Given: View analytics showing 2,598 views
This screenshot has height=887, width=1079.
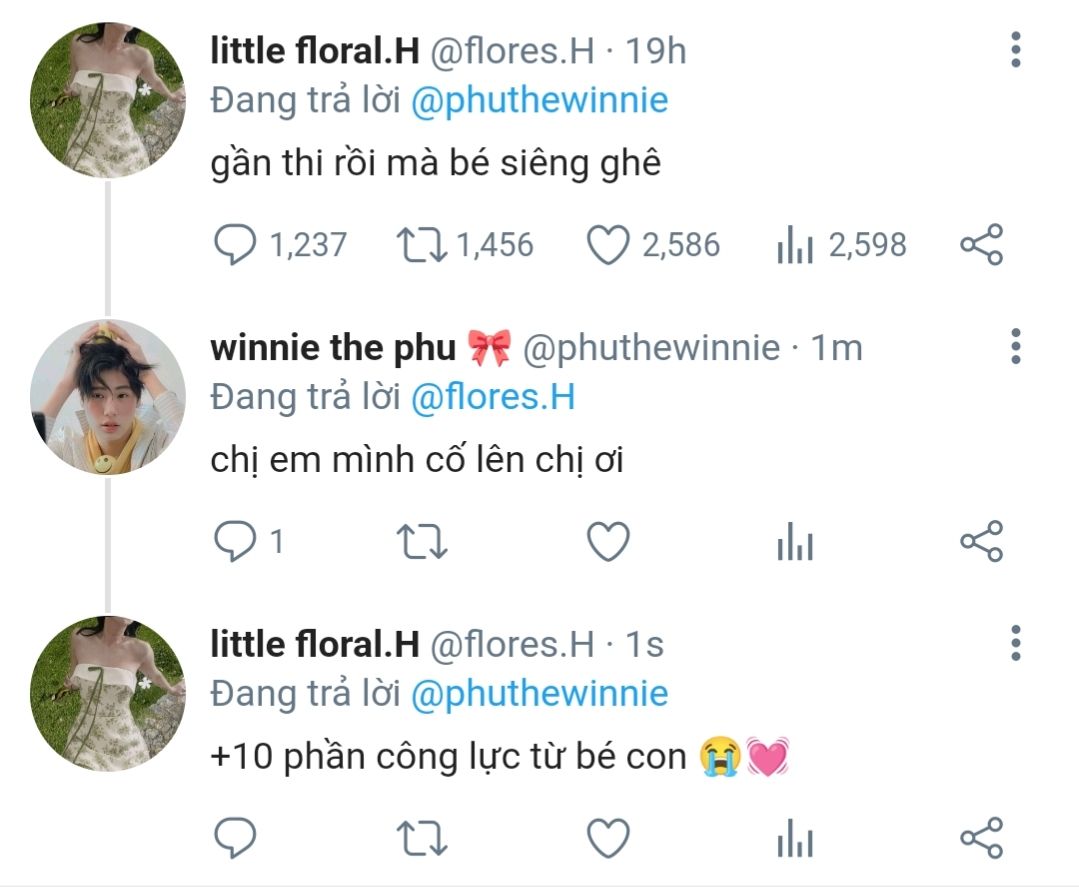Looking at the screenshot, I should click(795, 245).
